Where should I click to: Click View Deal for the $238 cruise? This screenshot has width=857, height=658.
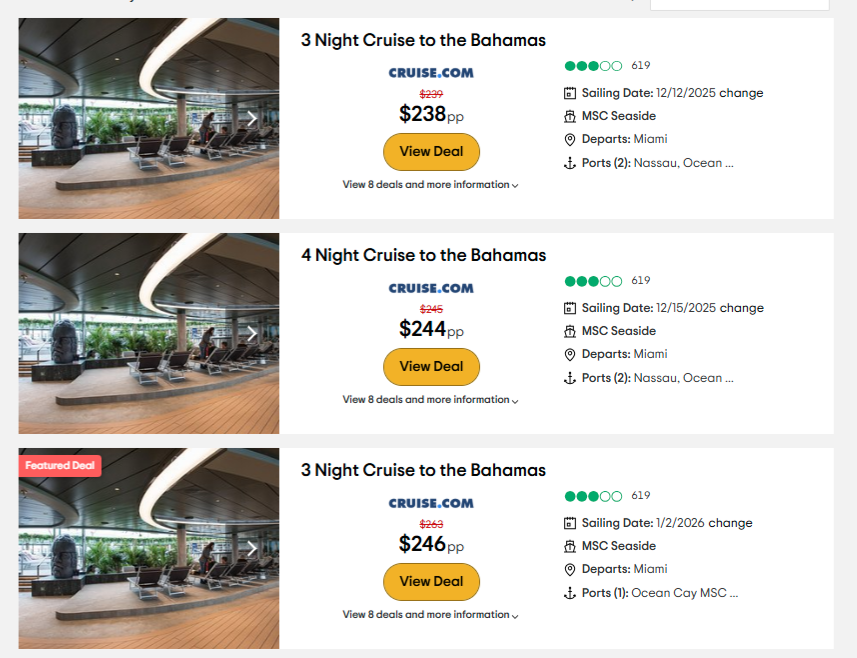tap(431, 151)
